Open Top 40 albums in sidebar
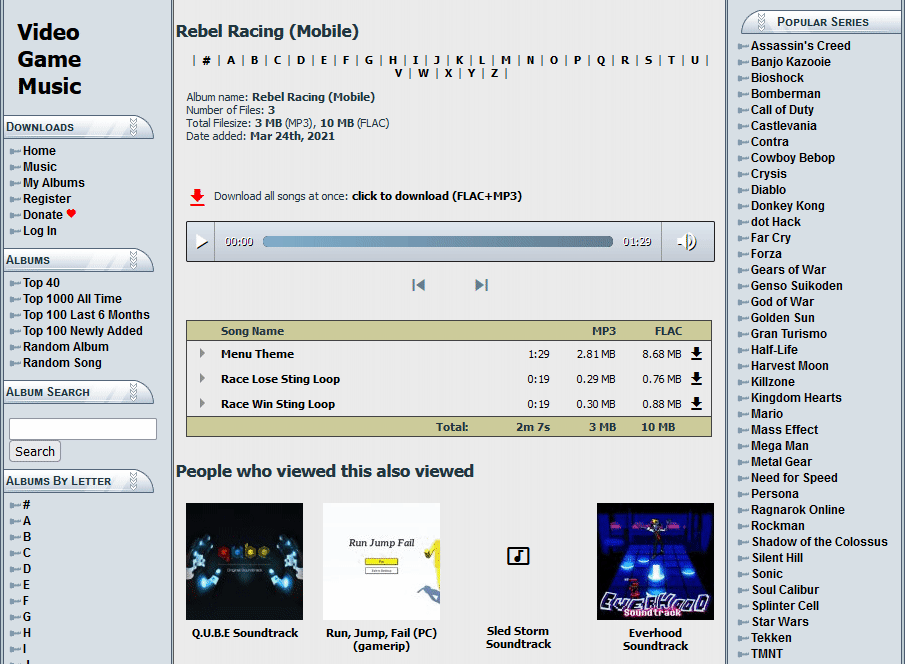Viewport: 905px width, 664px height. click(41, 283)
